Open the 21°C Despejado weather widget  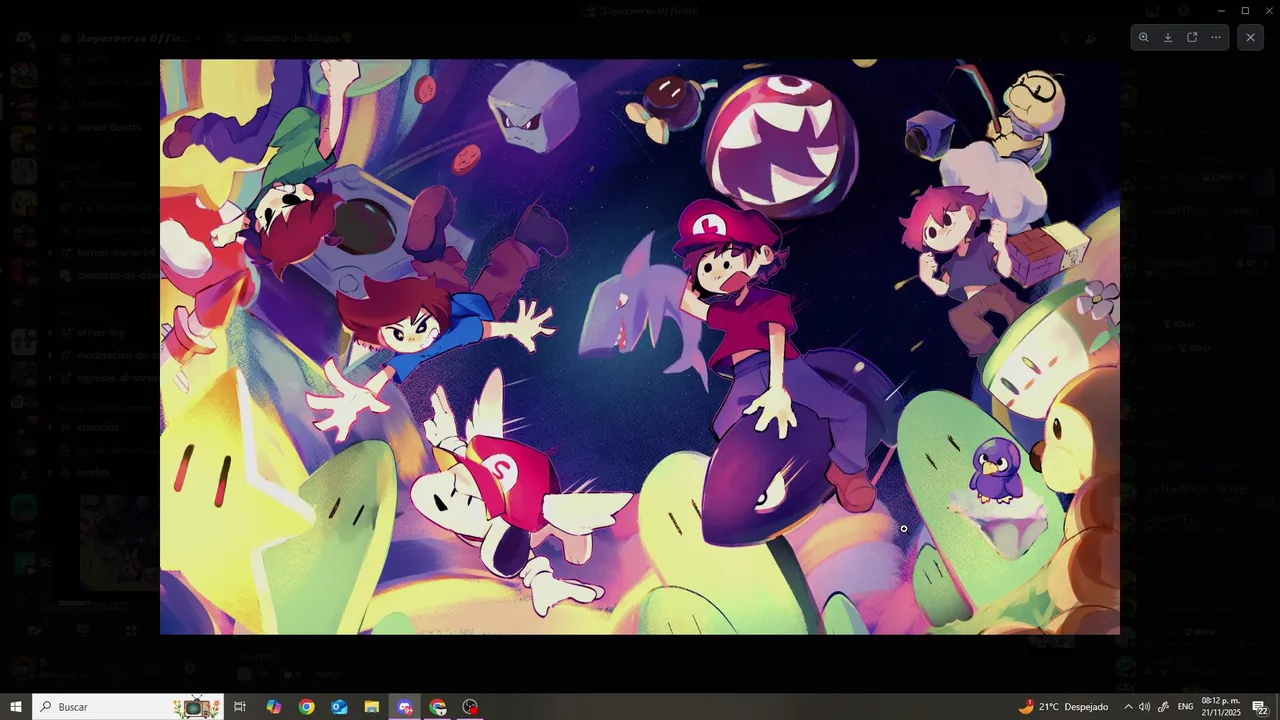pyautogui.click(x=1063, y=707)
